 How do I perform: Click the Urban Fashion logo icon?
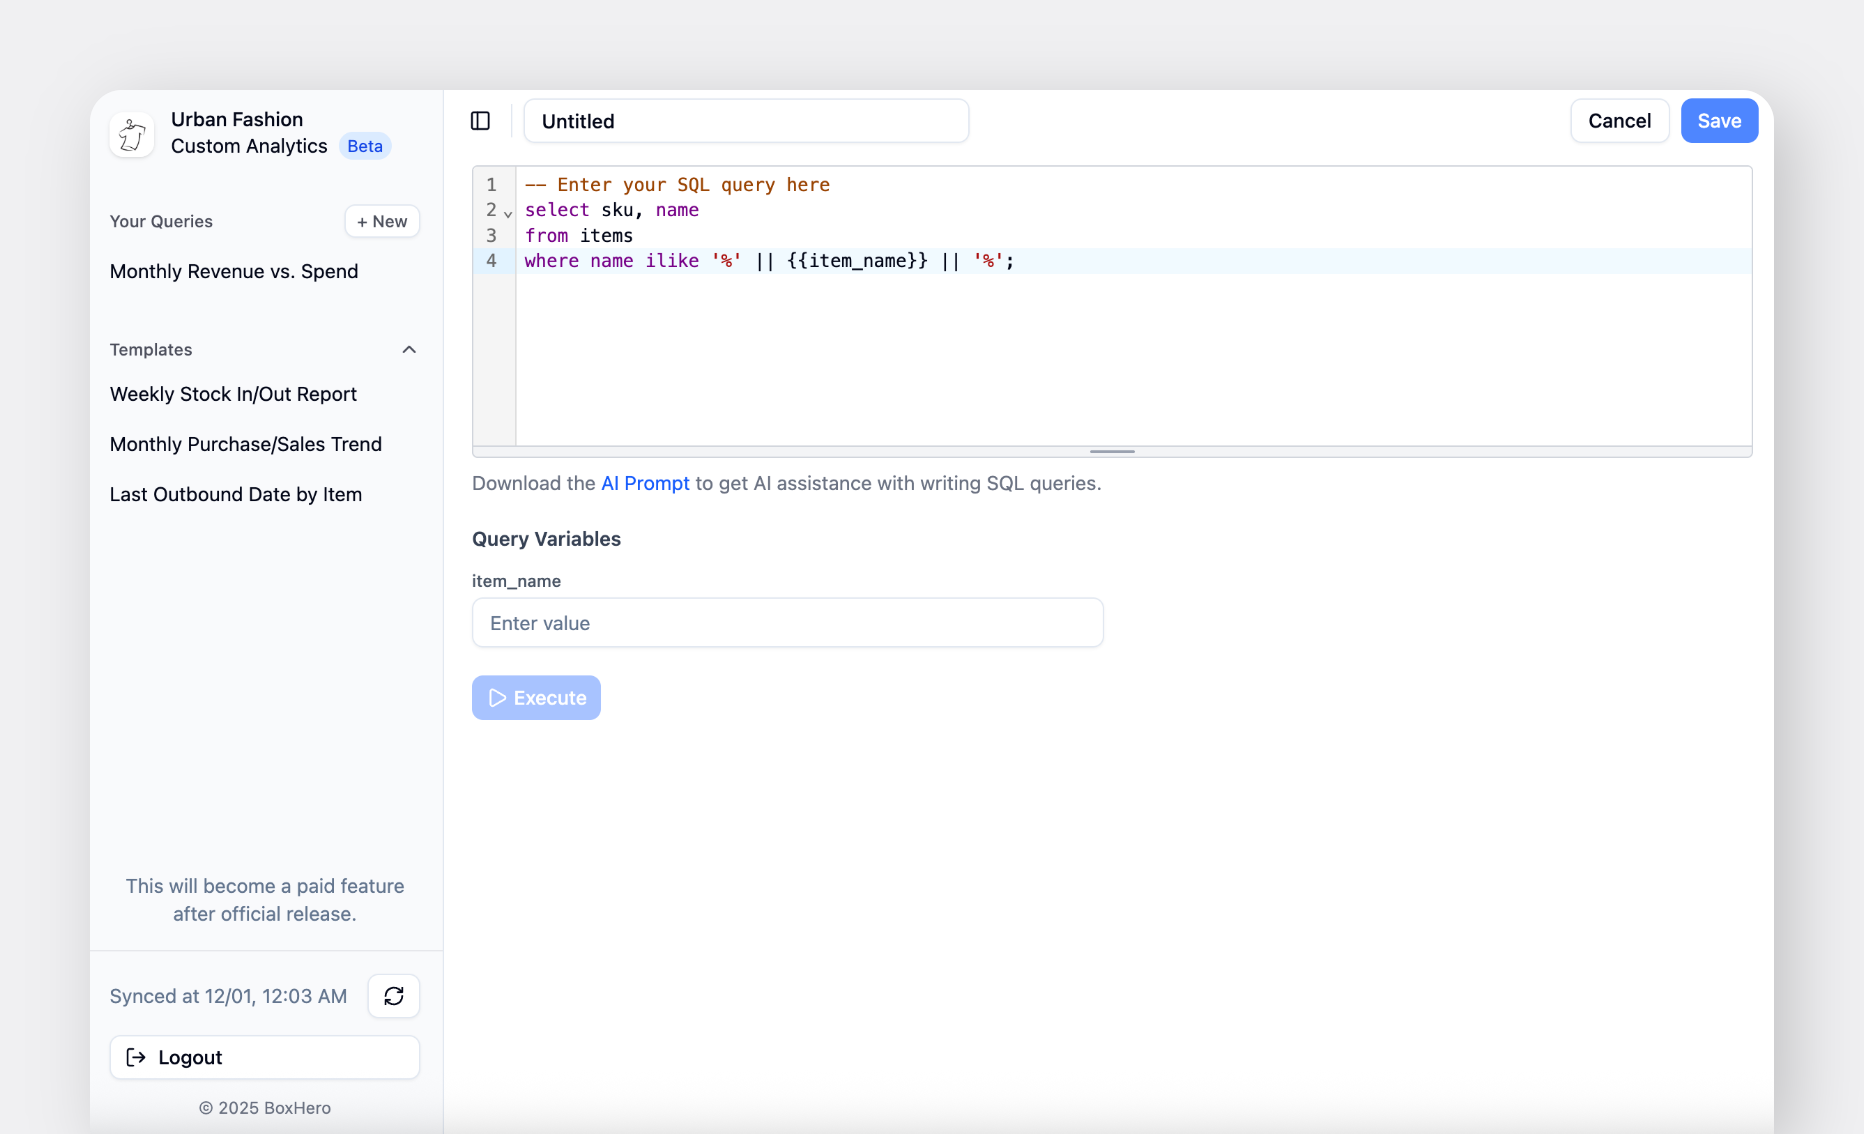[x=132, y=134]
